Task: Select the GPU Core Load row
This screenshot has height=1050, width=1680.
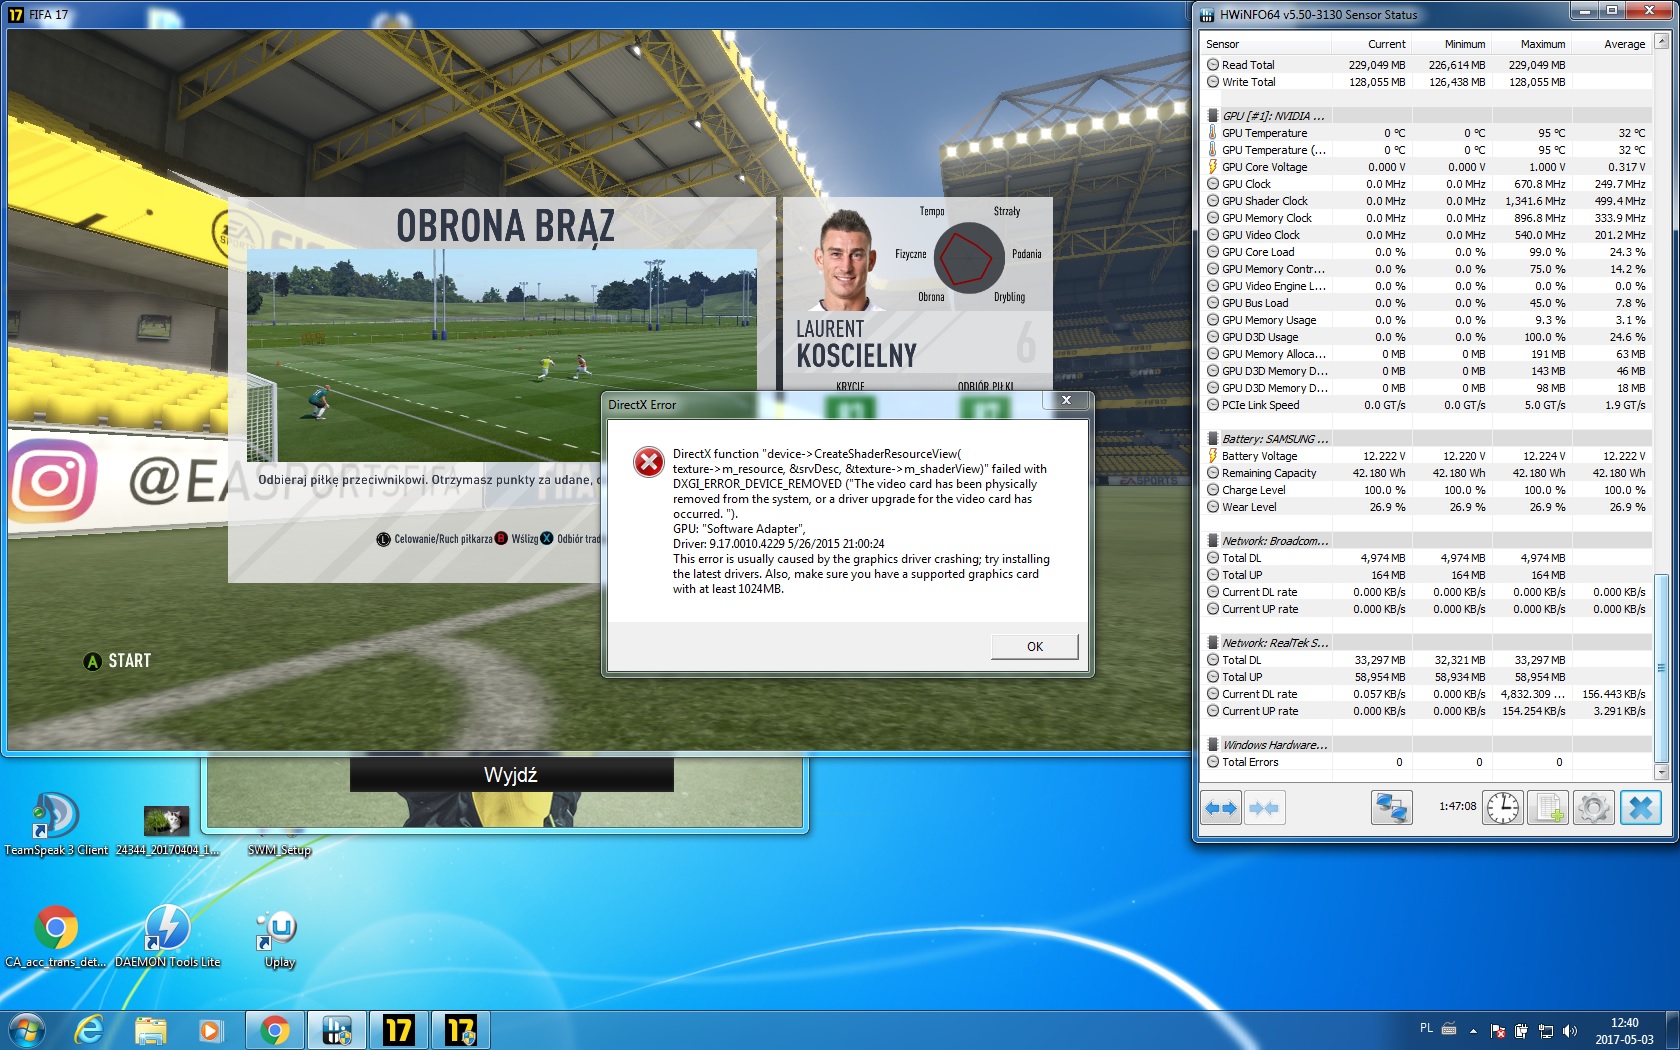Action: 1427,252
